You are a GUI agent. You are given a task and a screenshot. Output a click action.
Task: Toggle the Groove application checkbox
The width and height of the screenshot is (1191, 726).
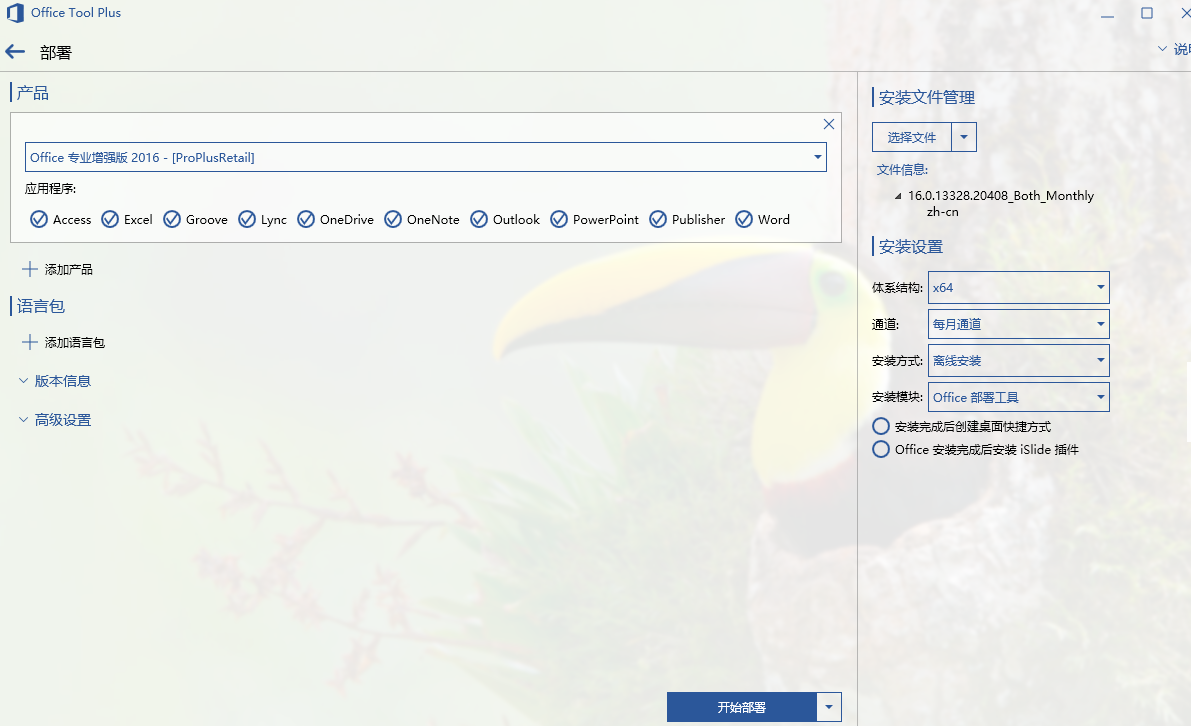coord(172,219)
